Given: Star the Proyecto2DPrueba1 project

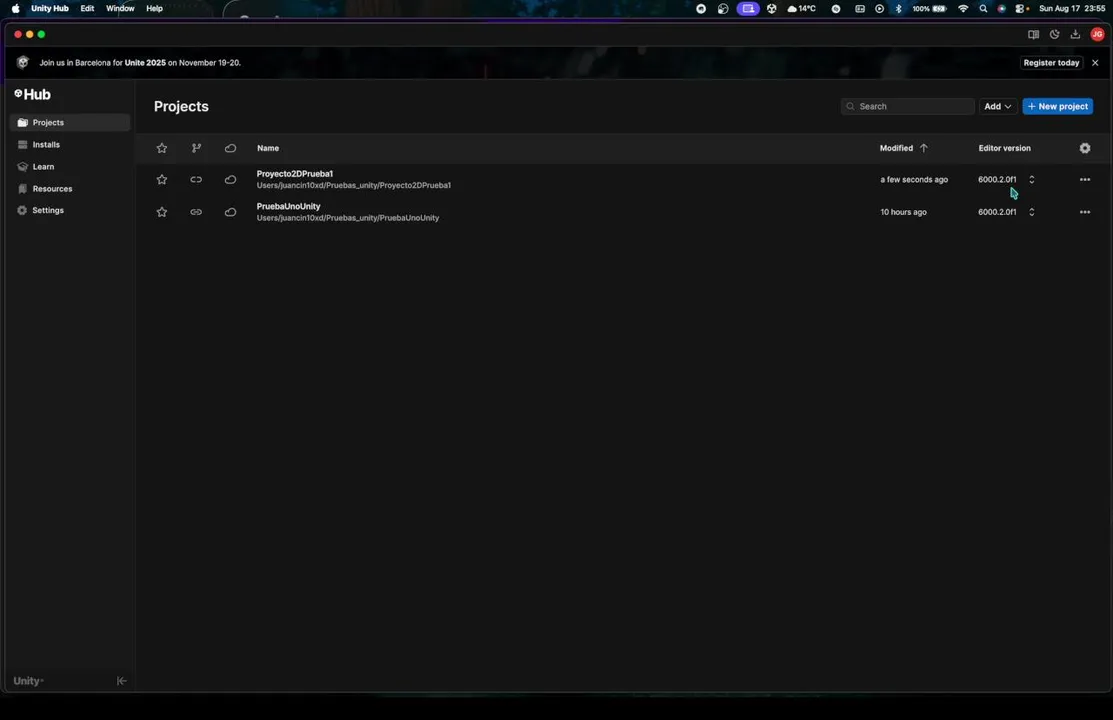Looking at the screenshot, I should pyautogui.click(x=162, y=180).
